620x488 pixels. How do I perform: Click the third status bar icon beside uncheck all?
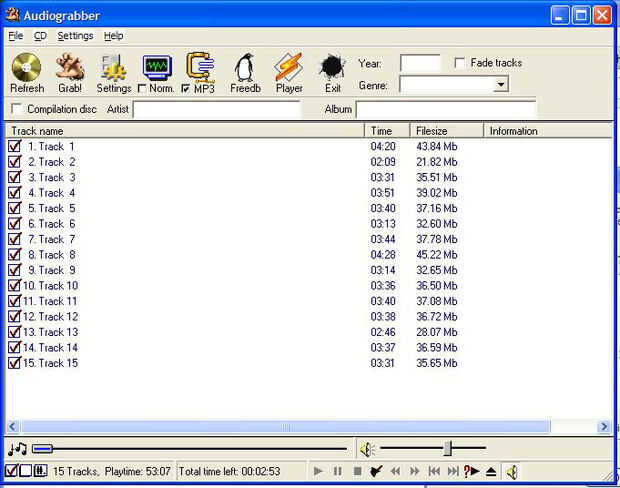40,471
